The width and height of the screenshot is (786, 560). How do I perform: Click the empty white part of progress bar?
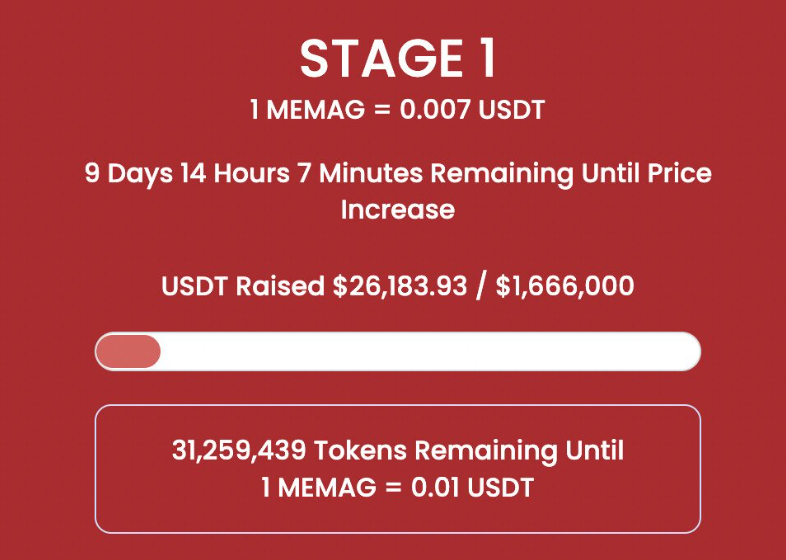430,352
